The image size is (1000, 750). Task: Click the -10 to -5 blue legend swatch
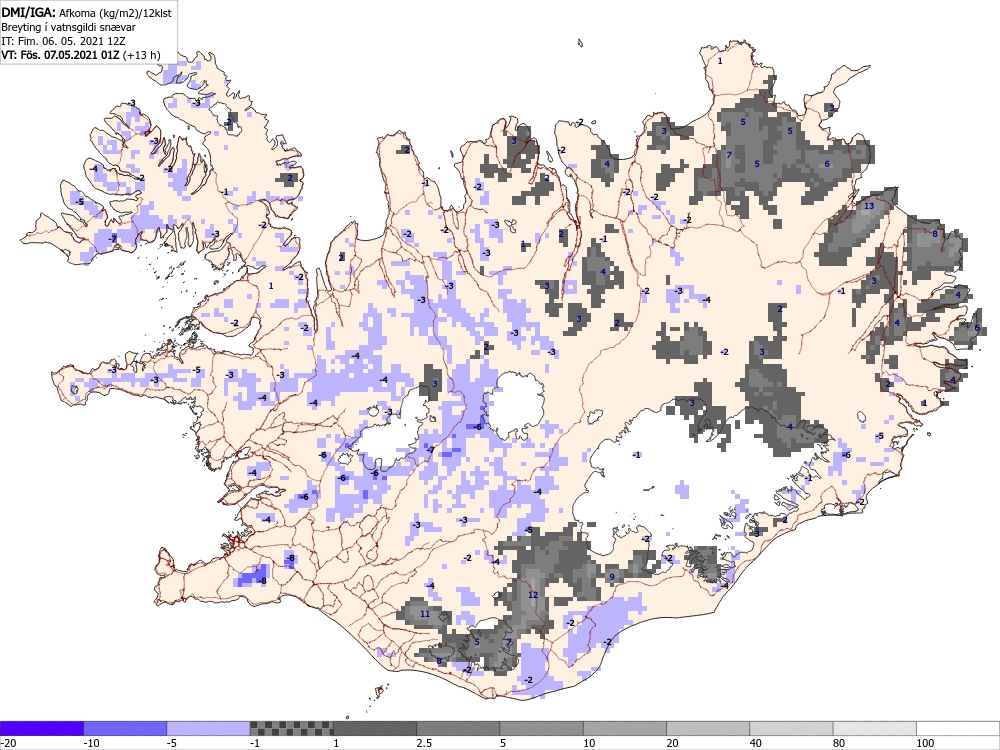coord(125,728)
